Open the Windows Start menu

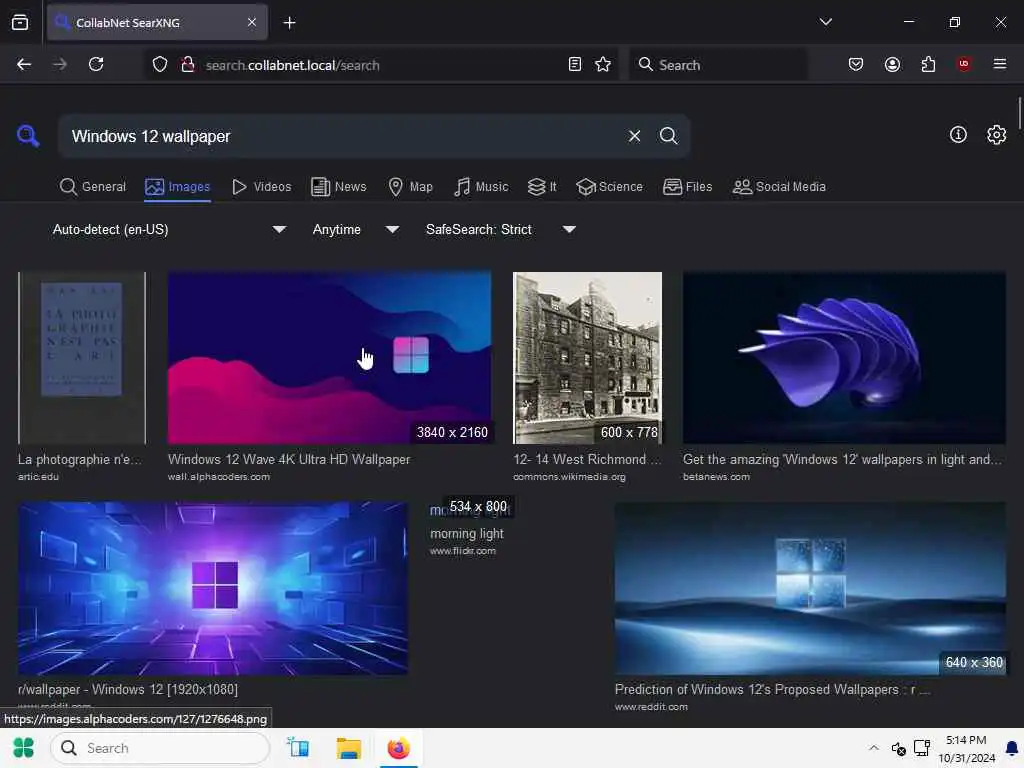(24, 748)
